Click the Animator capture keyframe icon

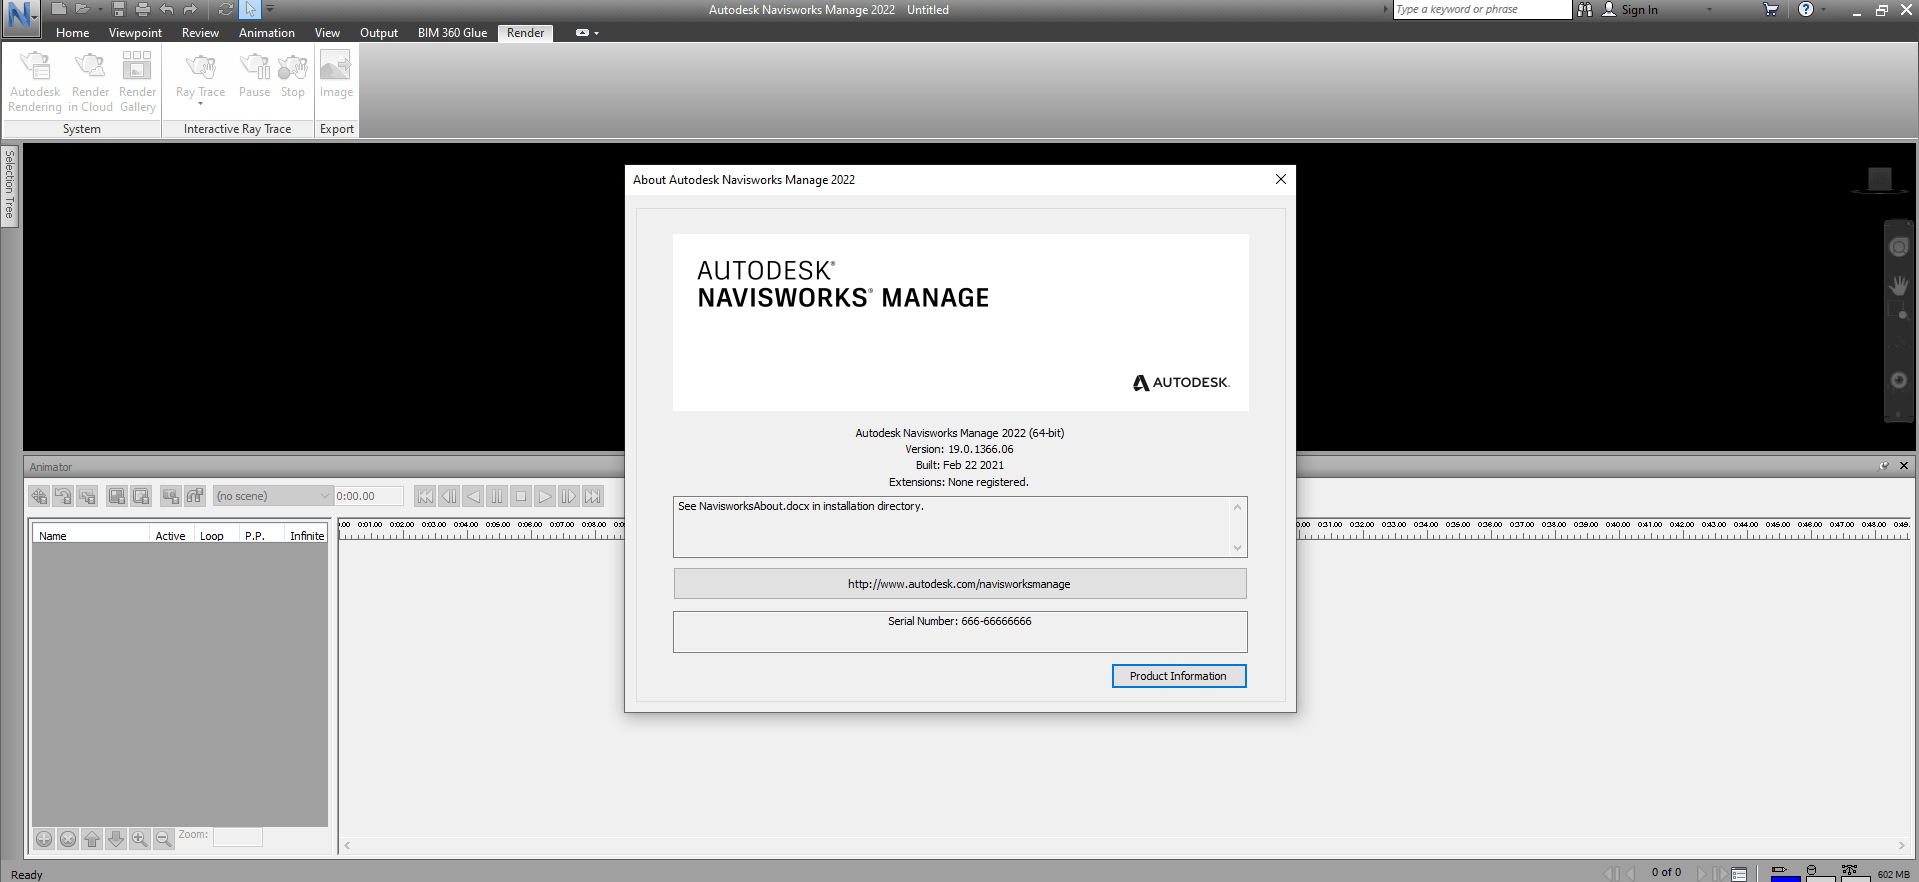pos(171,496)
